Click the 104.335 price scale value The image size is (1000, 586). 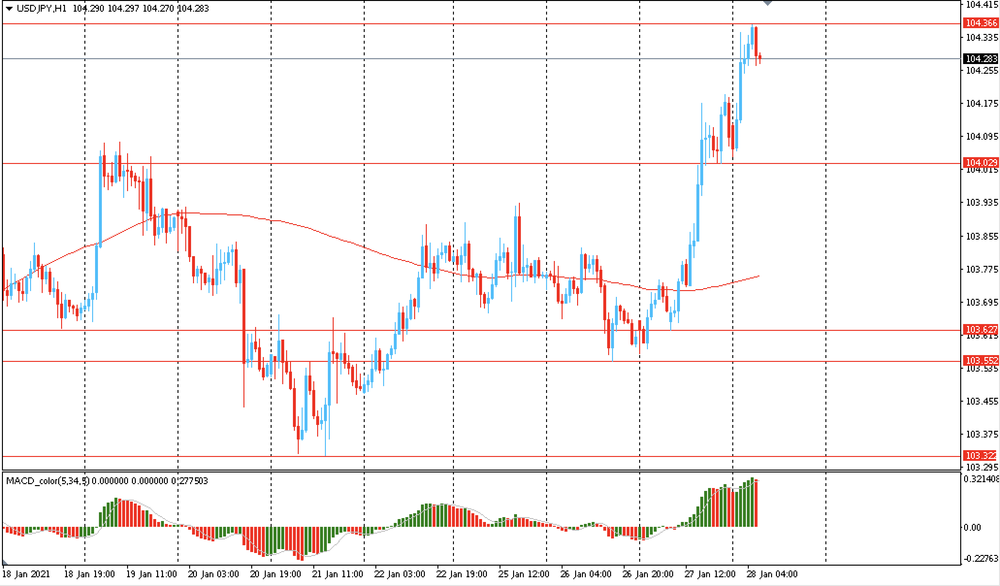pyautogui.click(x=982, y=38)
